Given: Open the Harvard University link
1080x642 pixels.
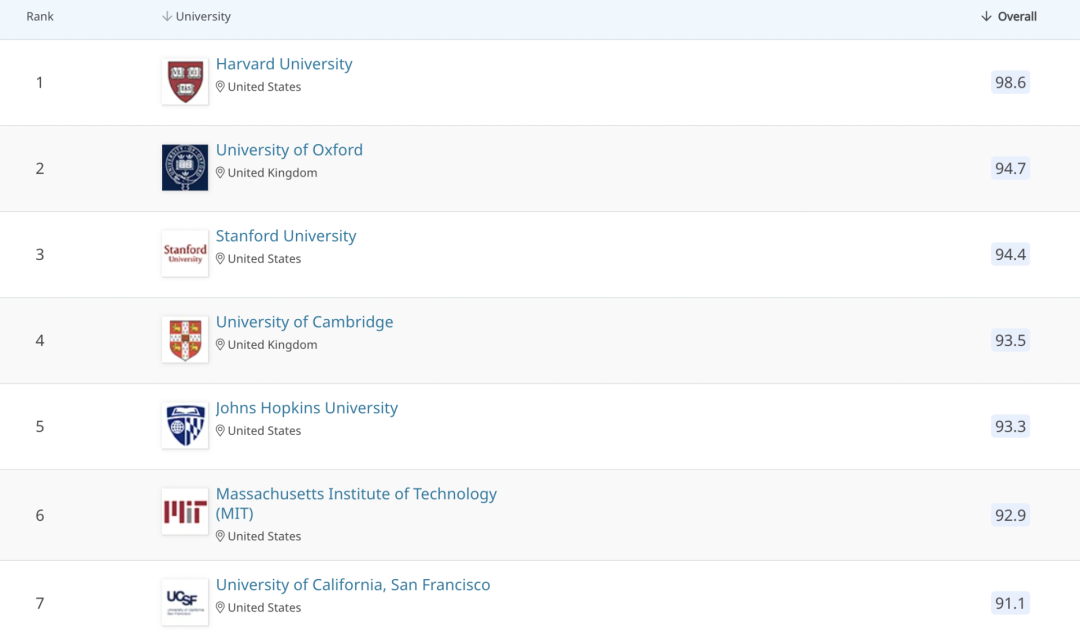Looking at the screenshot, I should pos(284,64).
